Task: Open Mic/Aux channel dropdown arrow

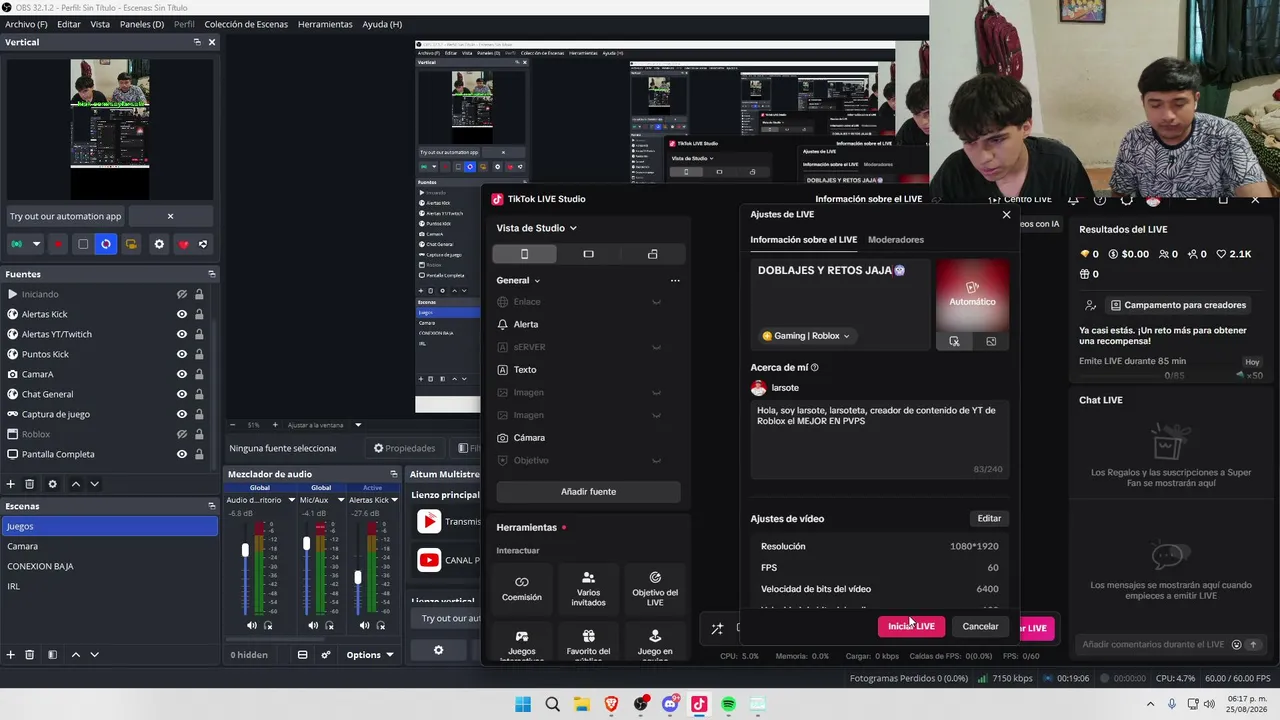Action: tap(341, 500)
